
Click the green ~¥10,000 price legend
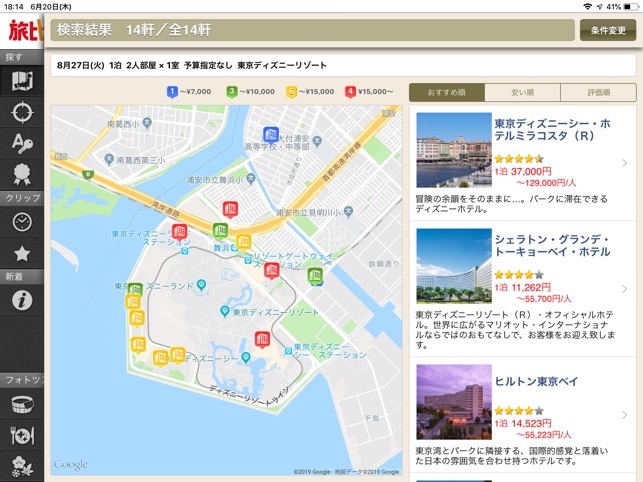(251, 92)
